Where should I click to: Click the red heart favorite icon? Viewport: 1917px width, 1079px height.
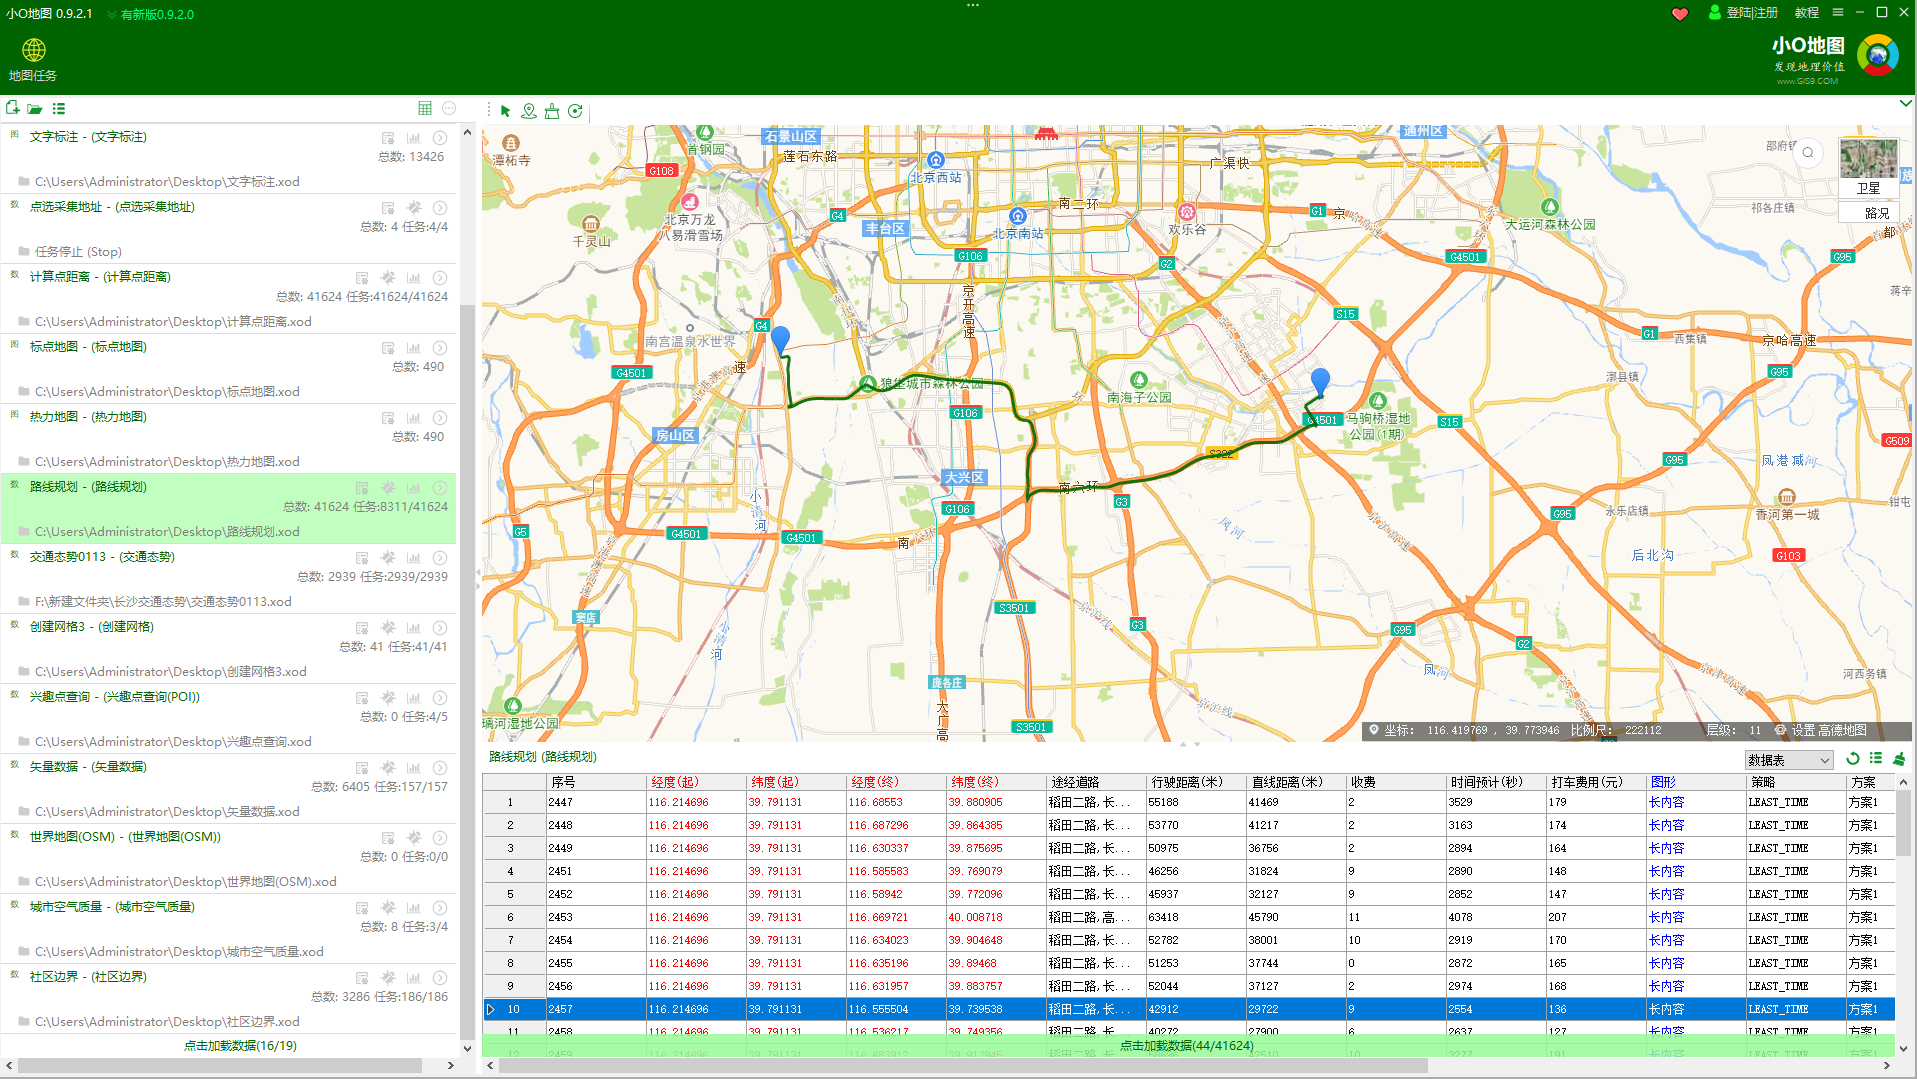click(x=1680, y=13)
